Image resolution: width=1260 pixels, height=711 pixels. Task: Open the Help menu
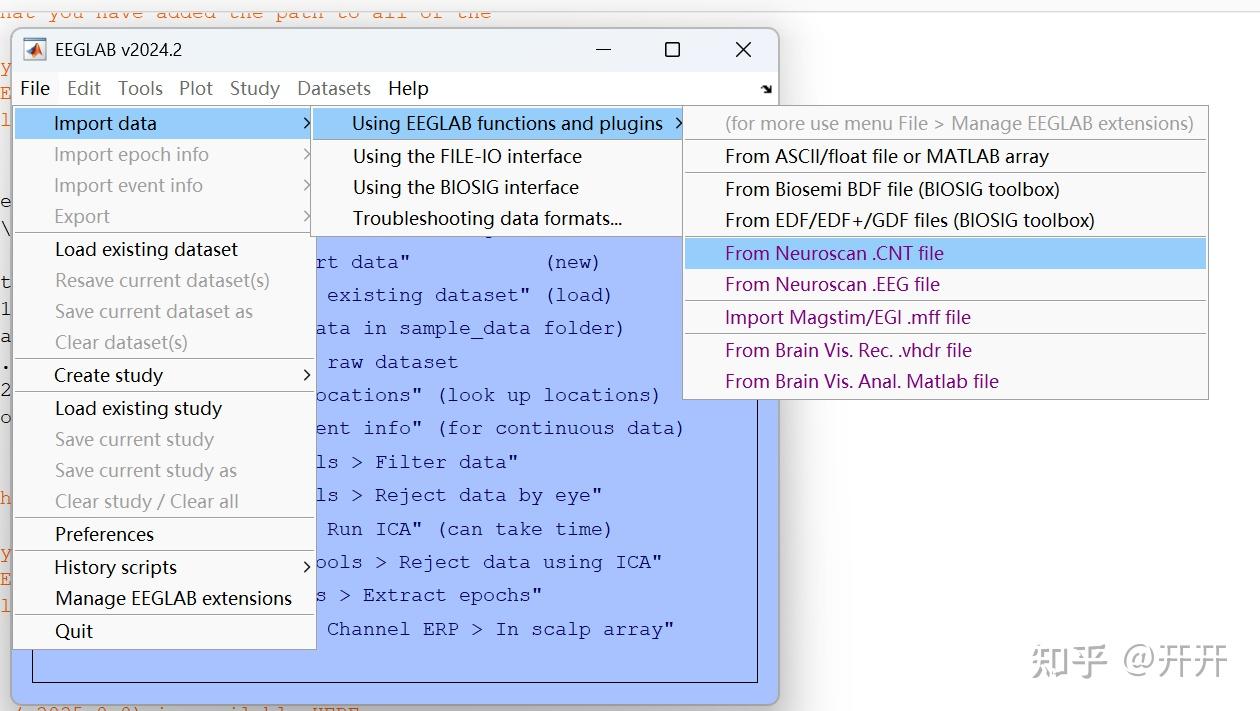[x=408, y=88]
